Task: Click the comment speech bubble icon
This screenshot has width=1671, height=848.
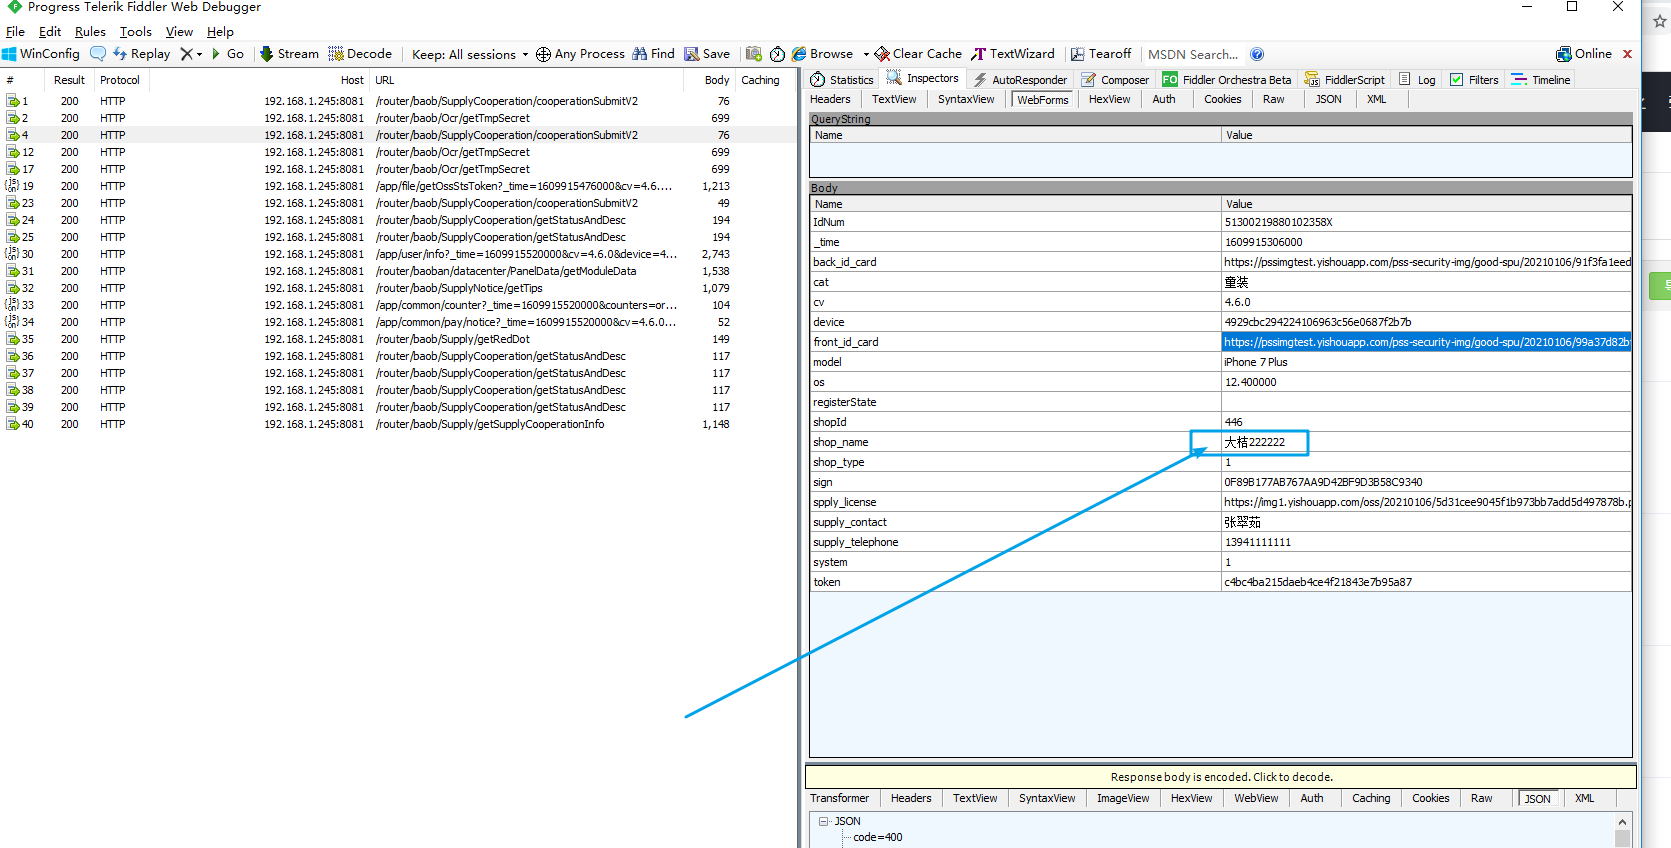Action: pyautogui.click(x=98, y=54)
